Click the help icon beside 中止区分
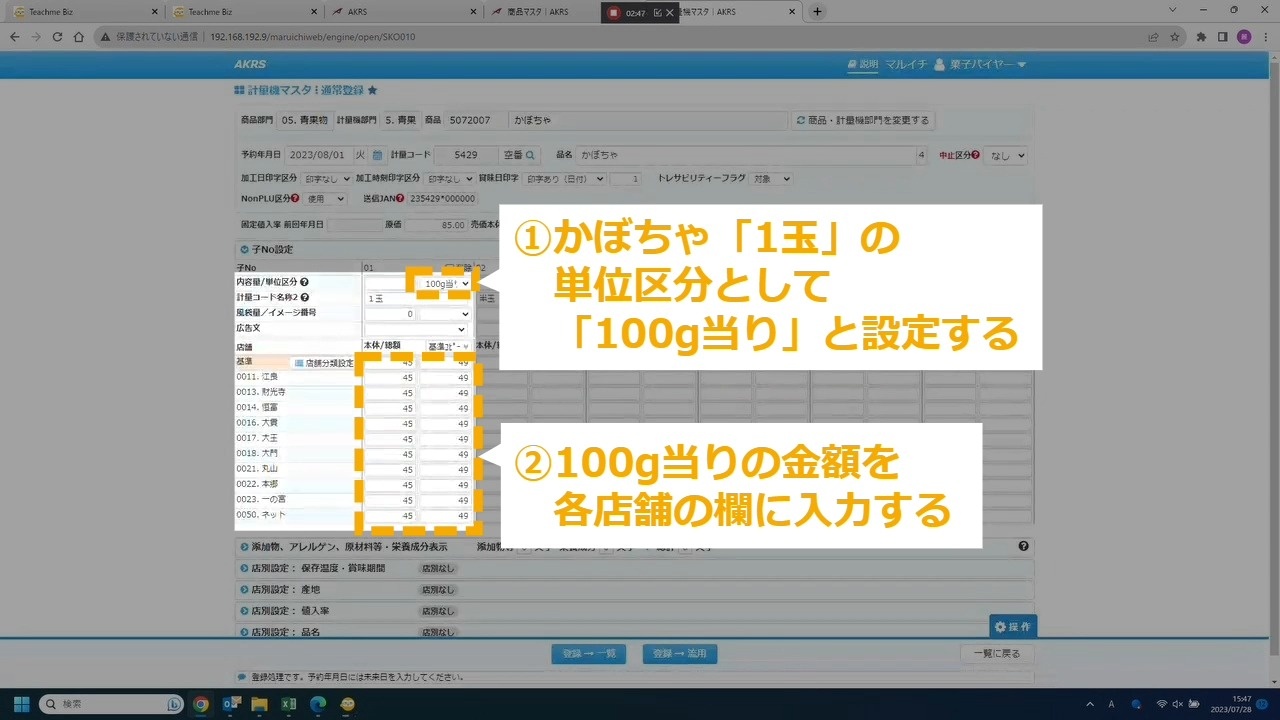Screen dimensions: 1280x720 coord(974,156)
